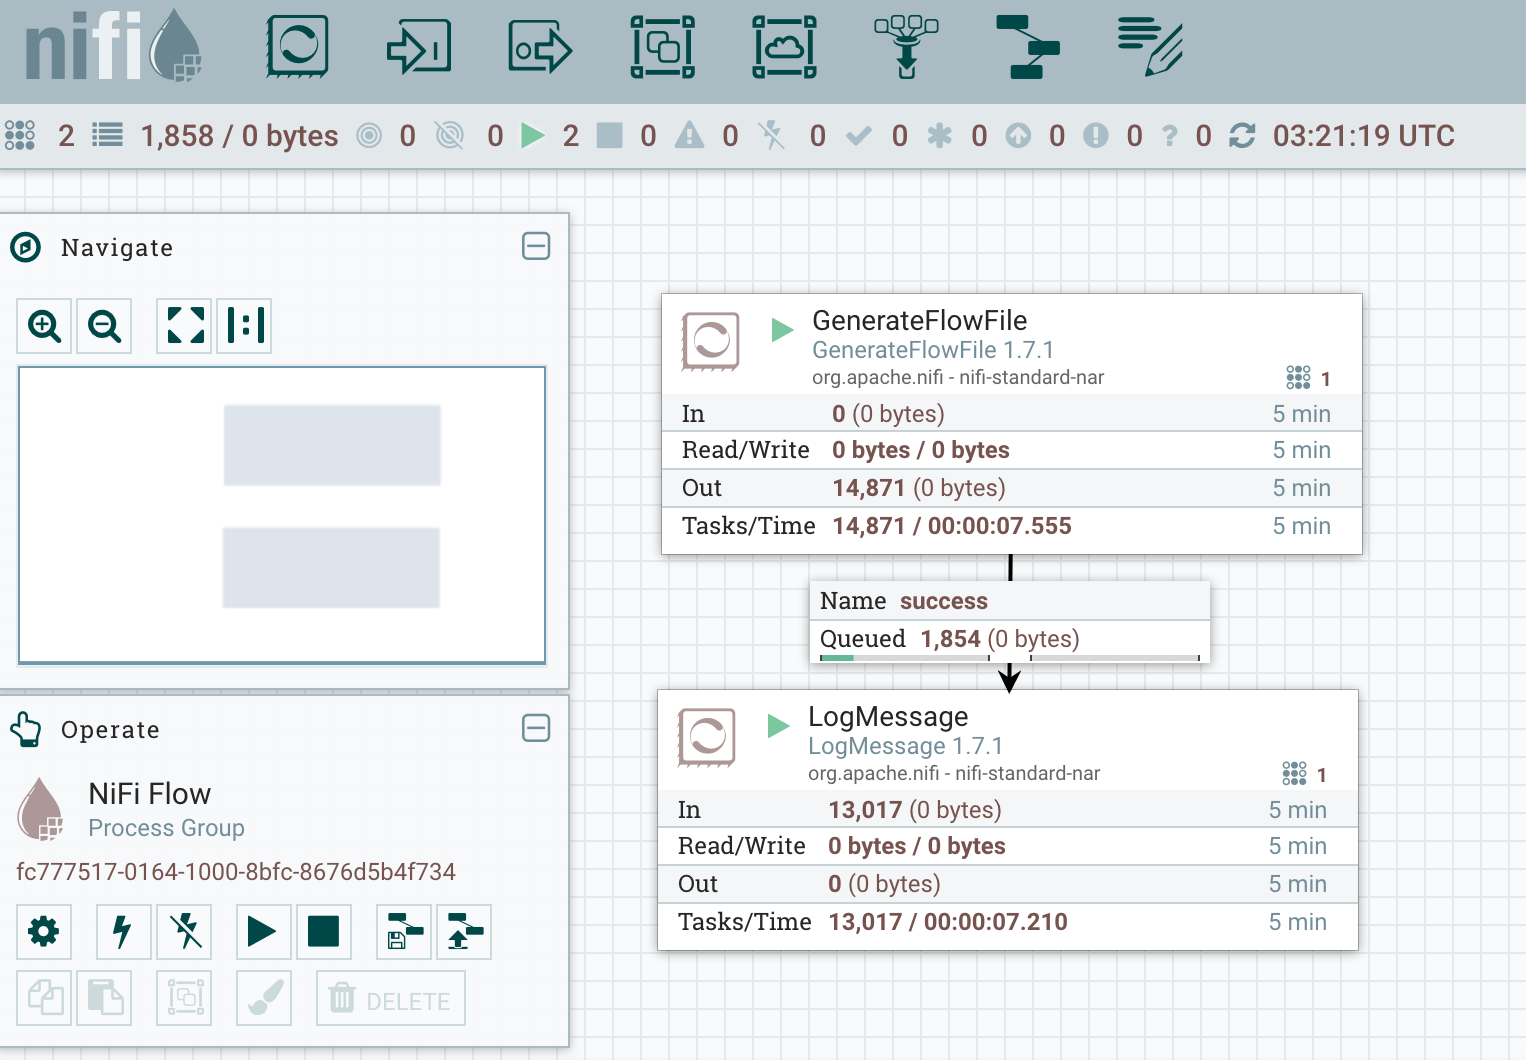The image size is (1526, 1060).
Task: Click the stopped components status icon
Action: click(x=609, y=135)
